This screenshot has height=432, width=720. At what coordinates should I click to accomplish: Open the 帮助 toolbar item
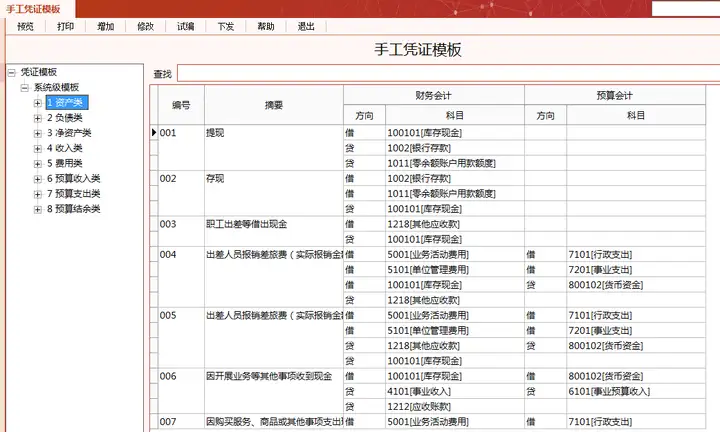[265, 27]
